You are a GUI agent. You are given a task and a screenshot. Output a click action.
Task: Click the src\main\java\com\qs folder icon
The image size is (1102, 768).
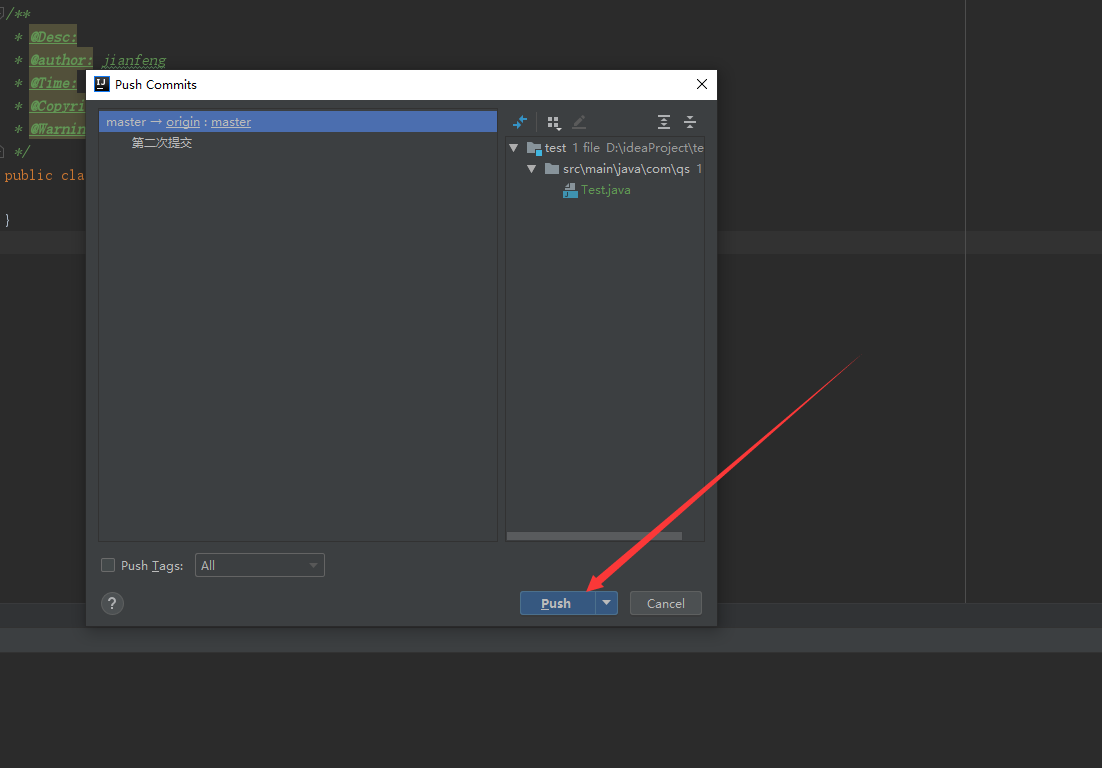[x=552, y=169]
